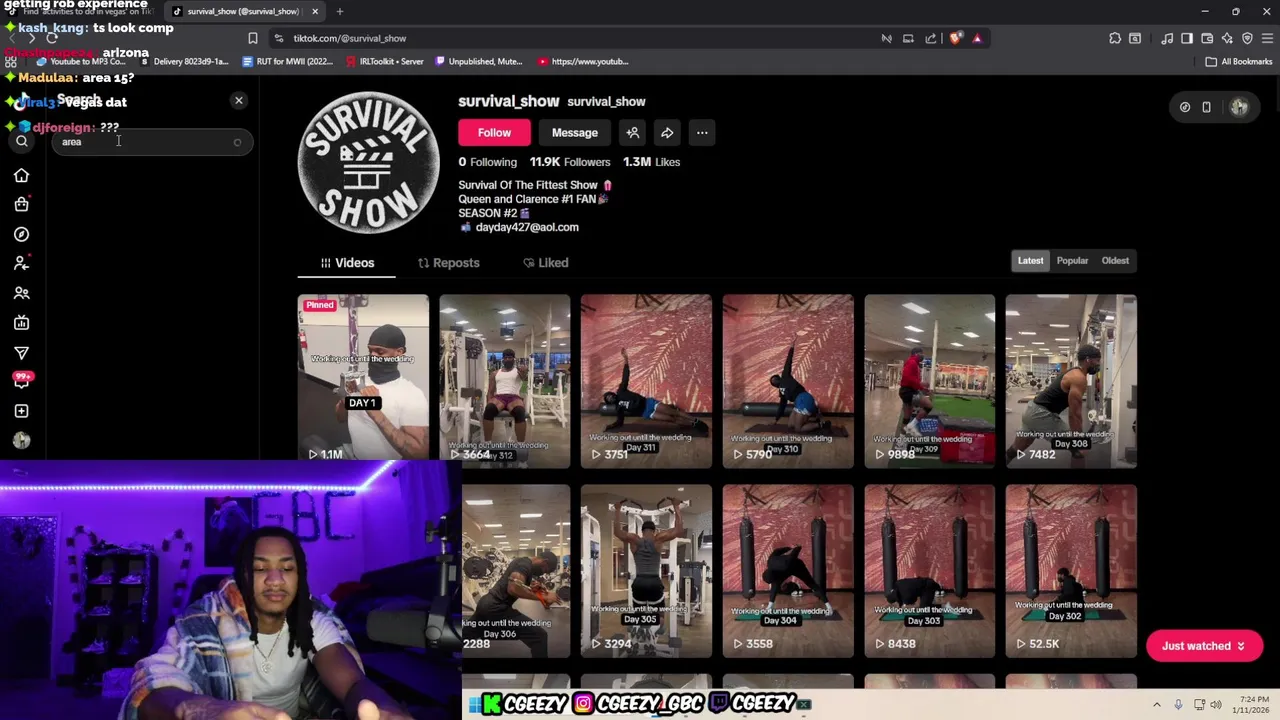Viewport: 1280px width, 720px height.
Task: Open 'Unpublished, Mute...' bookmark
Action: coord(478,61)
